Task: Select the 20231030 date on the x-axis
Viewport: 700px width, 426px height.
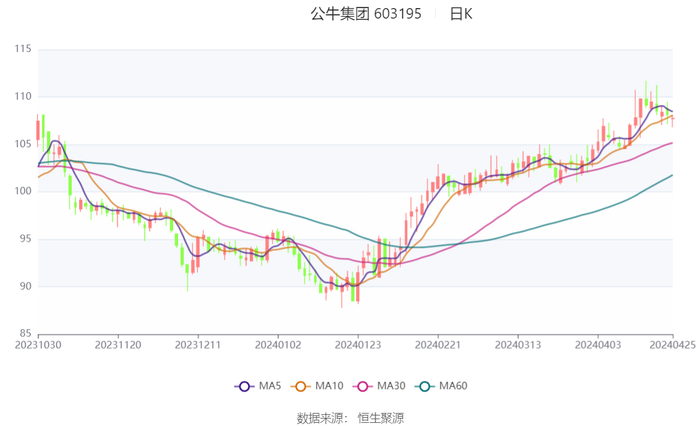Action: tap(38, 343)
